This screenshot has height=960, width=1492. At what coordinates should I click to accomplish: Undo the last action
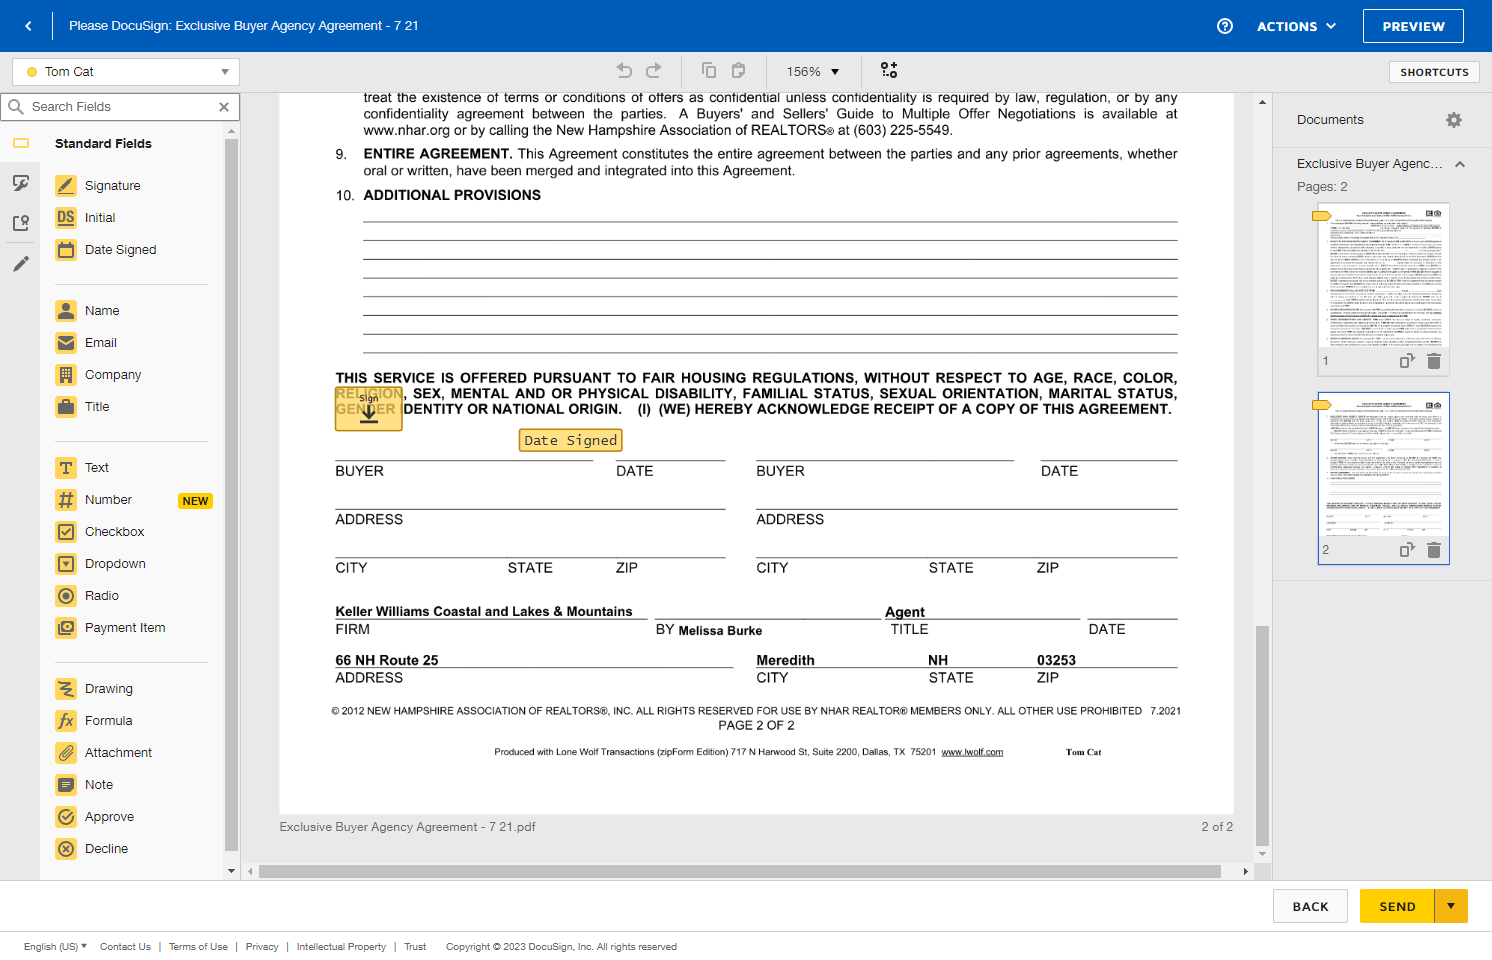624,71
